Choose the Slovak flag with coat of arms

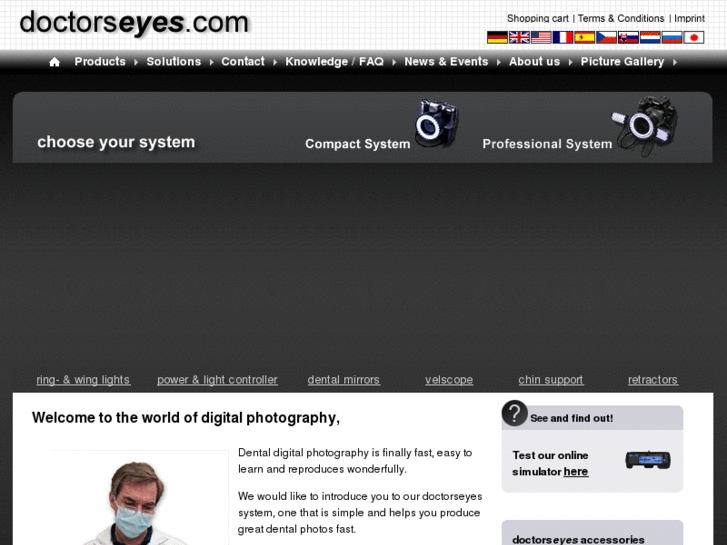(628, 38)
